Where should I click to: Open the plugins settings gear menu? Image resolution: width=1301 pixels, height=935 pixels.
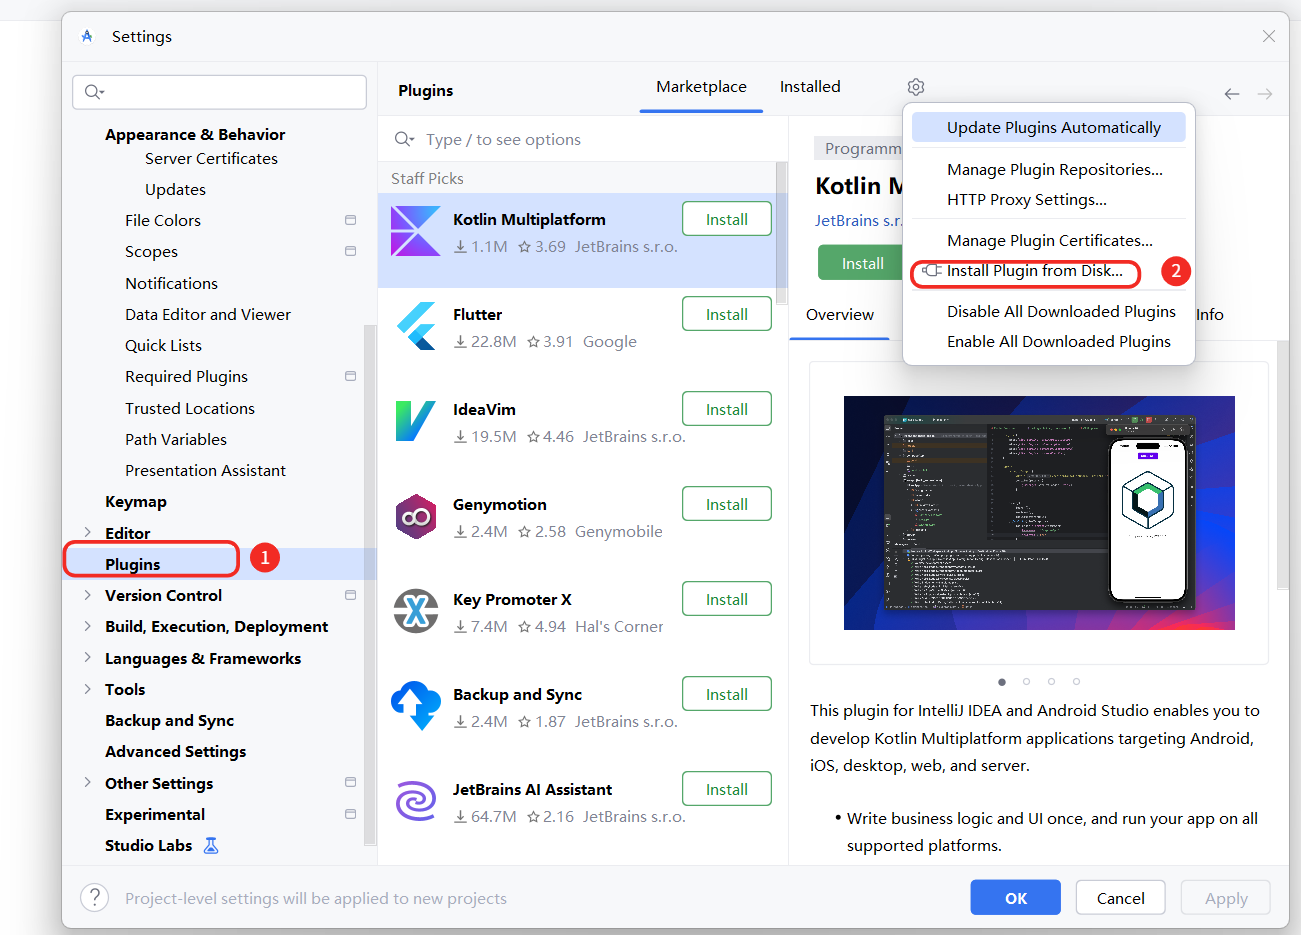[915, 87]
